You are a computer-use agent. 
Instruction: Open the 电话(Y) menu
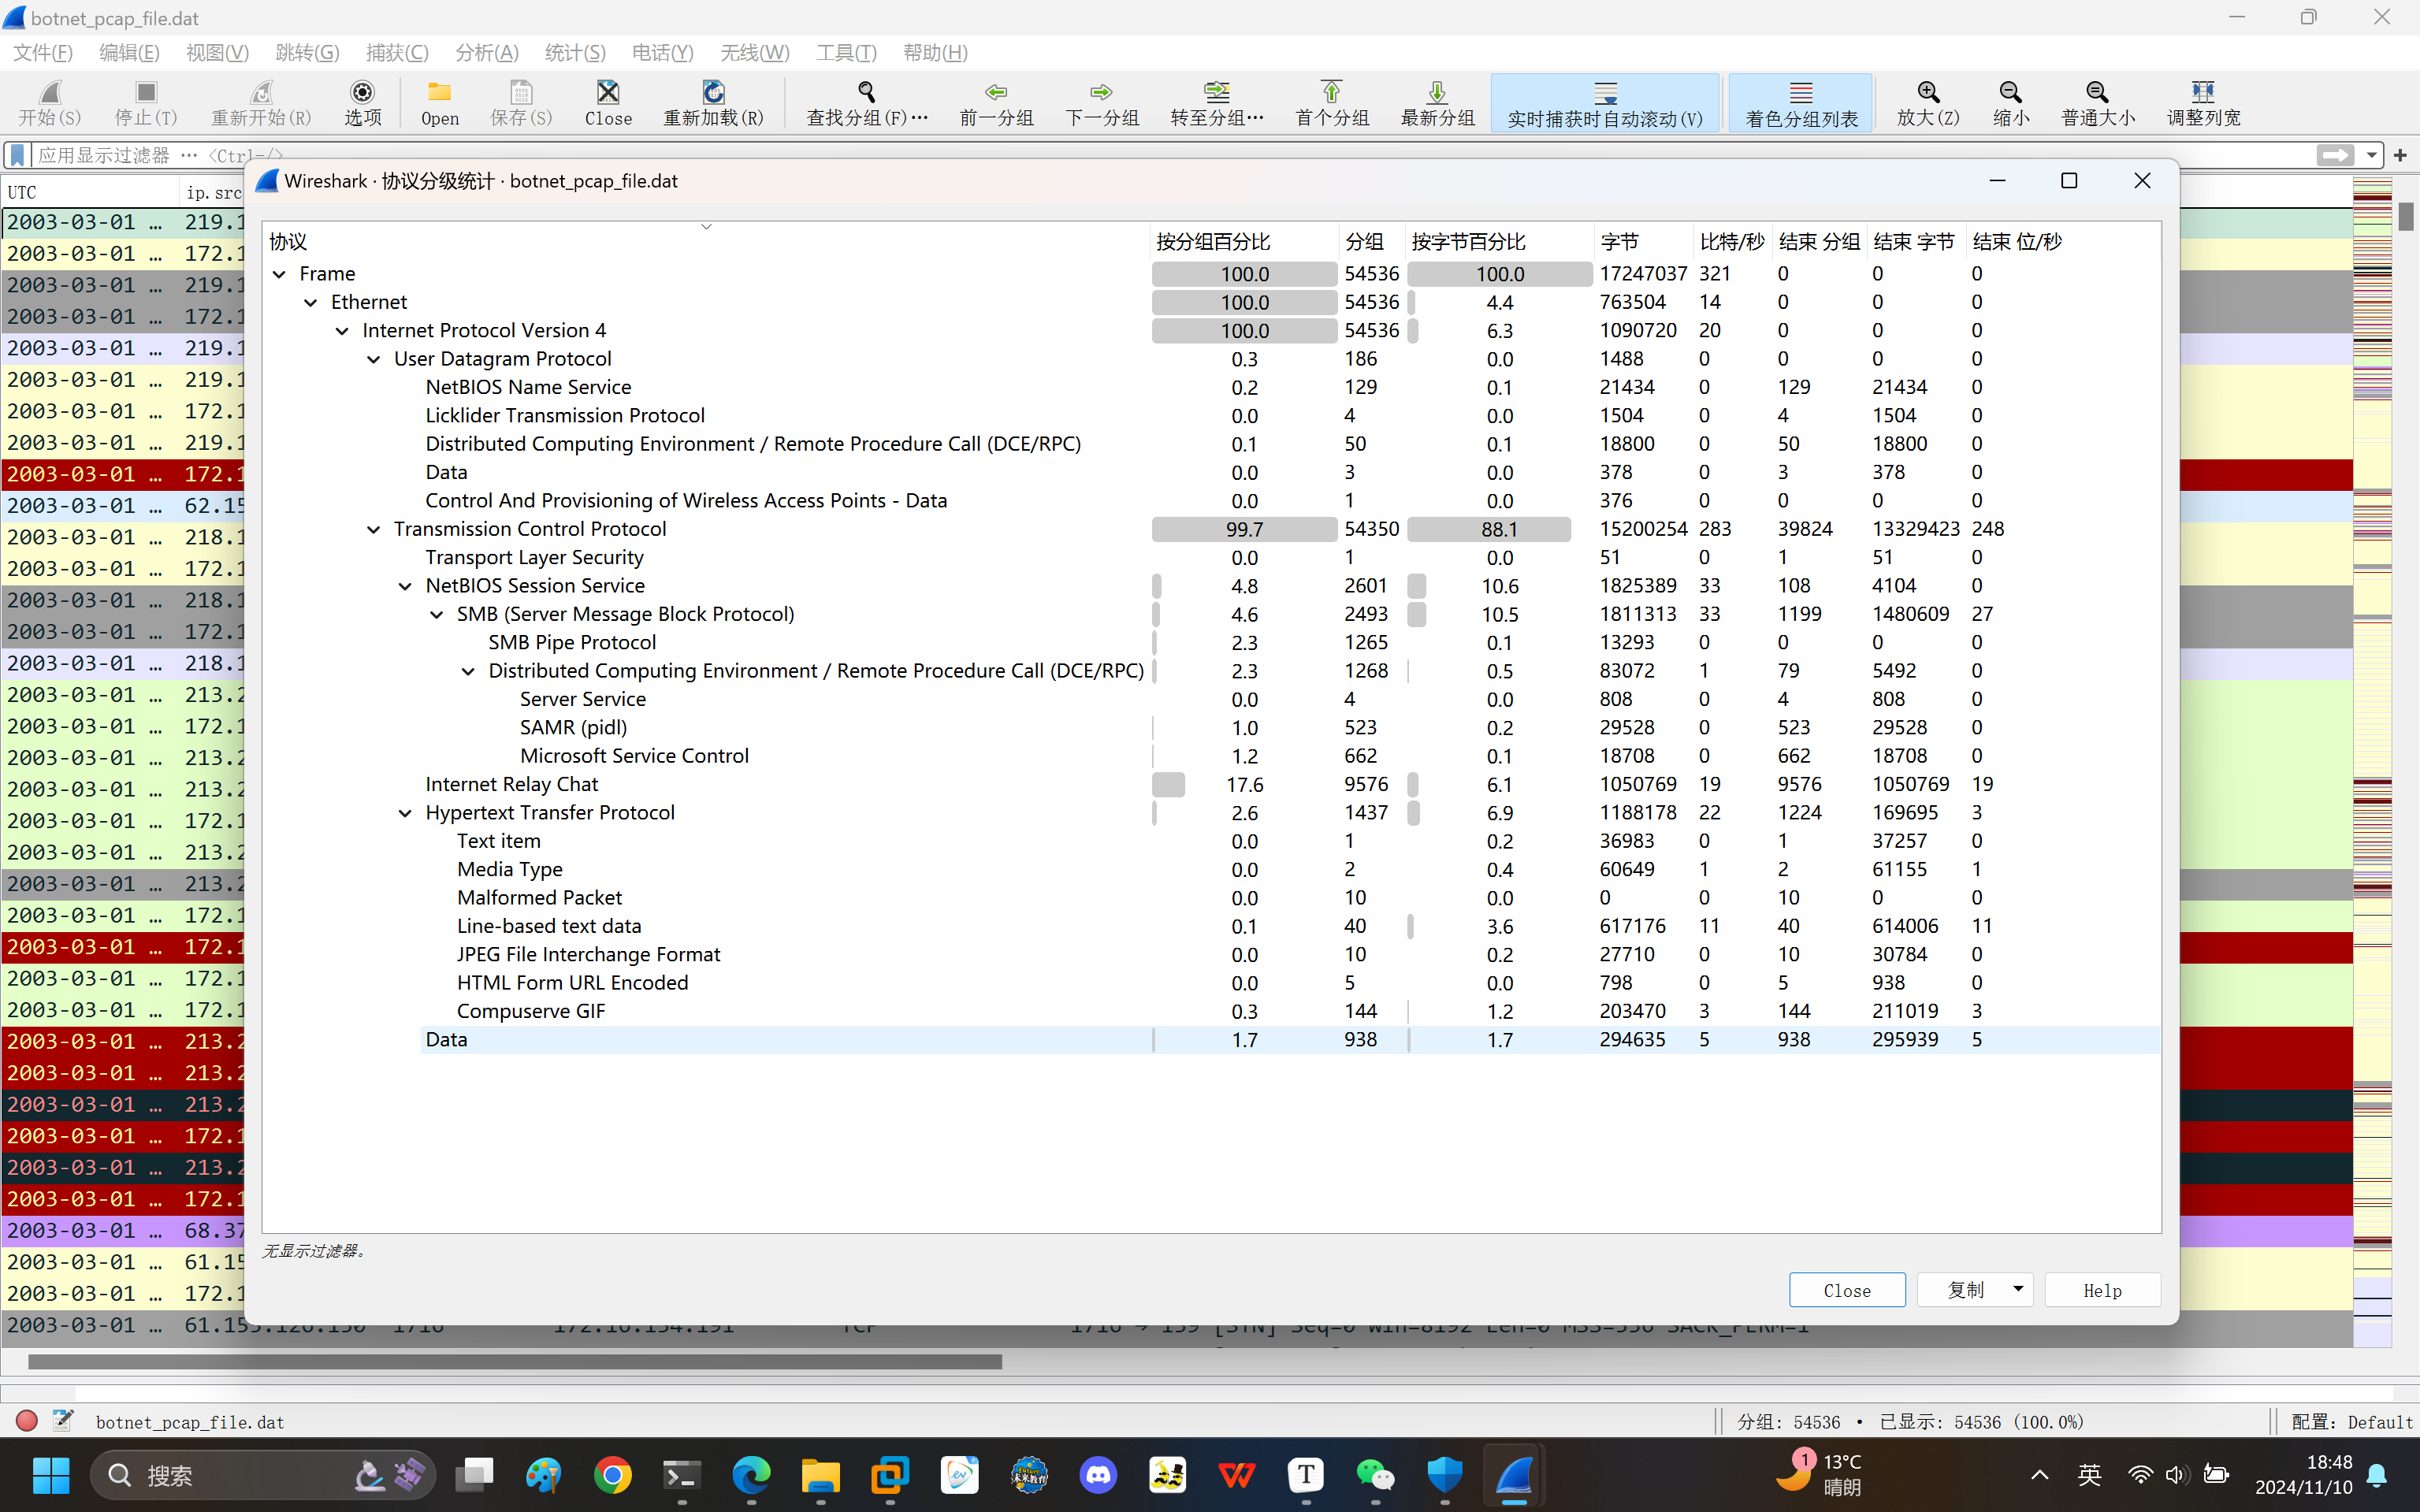(662, 53)
